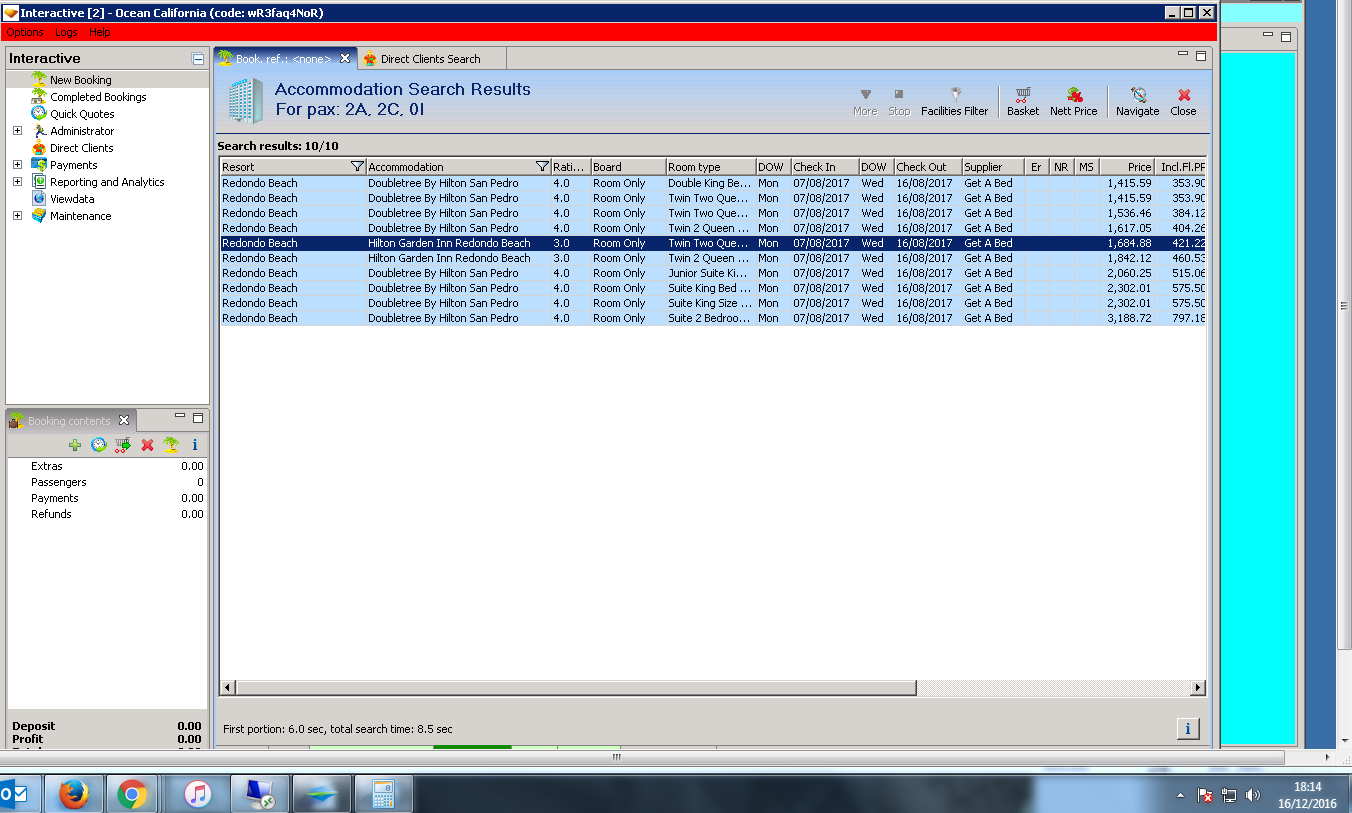Open the Accommodation column filter dropdown

[x=542, y=167]
